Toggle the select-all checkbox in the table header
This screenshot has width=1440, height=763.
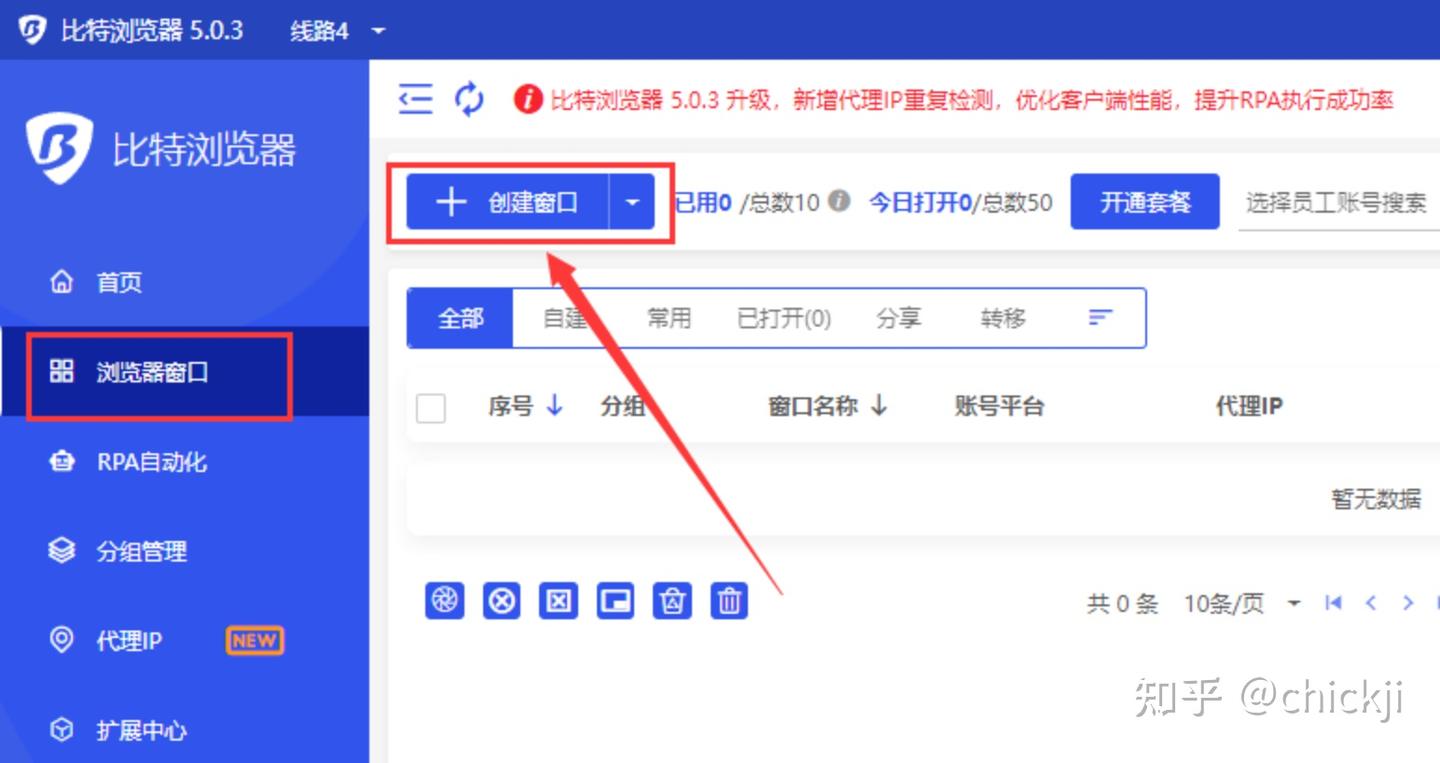tap(430, 407)
